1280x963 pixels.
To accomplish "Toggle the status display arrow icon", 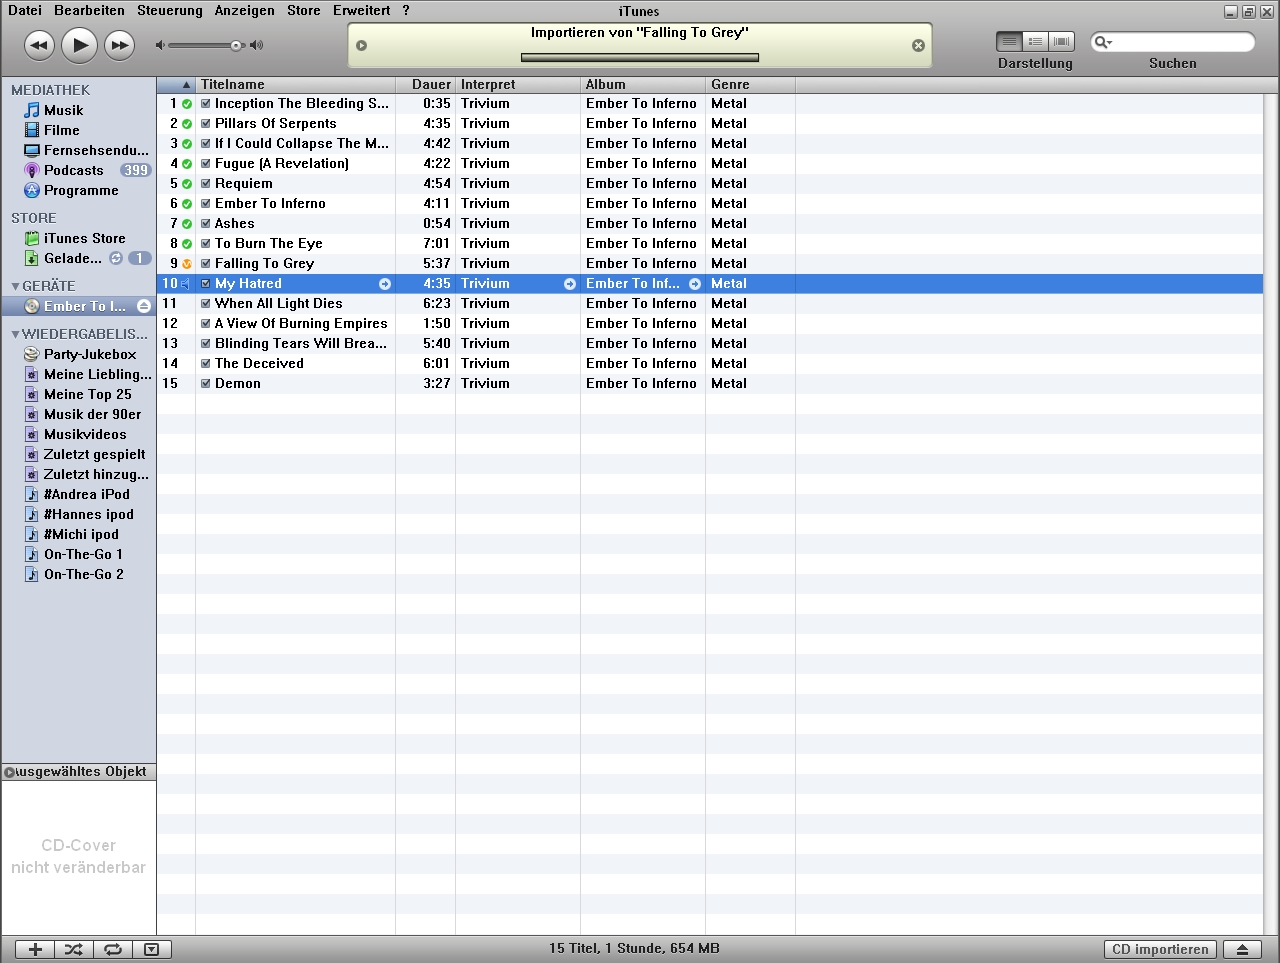I will click(x=362, y=46).
